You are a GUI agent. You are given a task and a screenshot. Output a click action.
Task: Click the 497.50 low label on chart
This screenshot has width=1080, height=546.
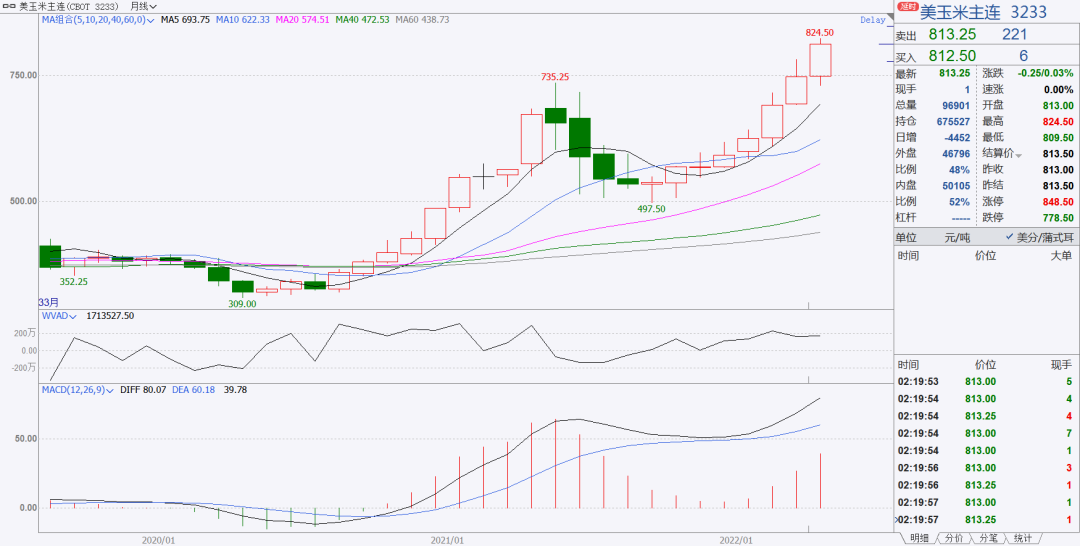[x=652, y=209]
